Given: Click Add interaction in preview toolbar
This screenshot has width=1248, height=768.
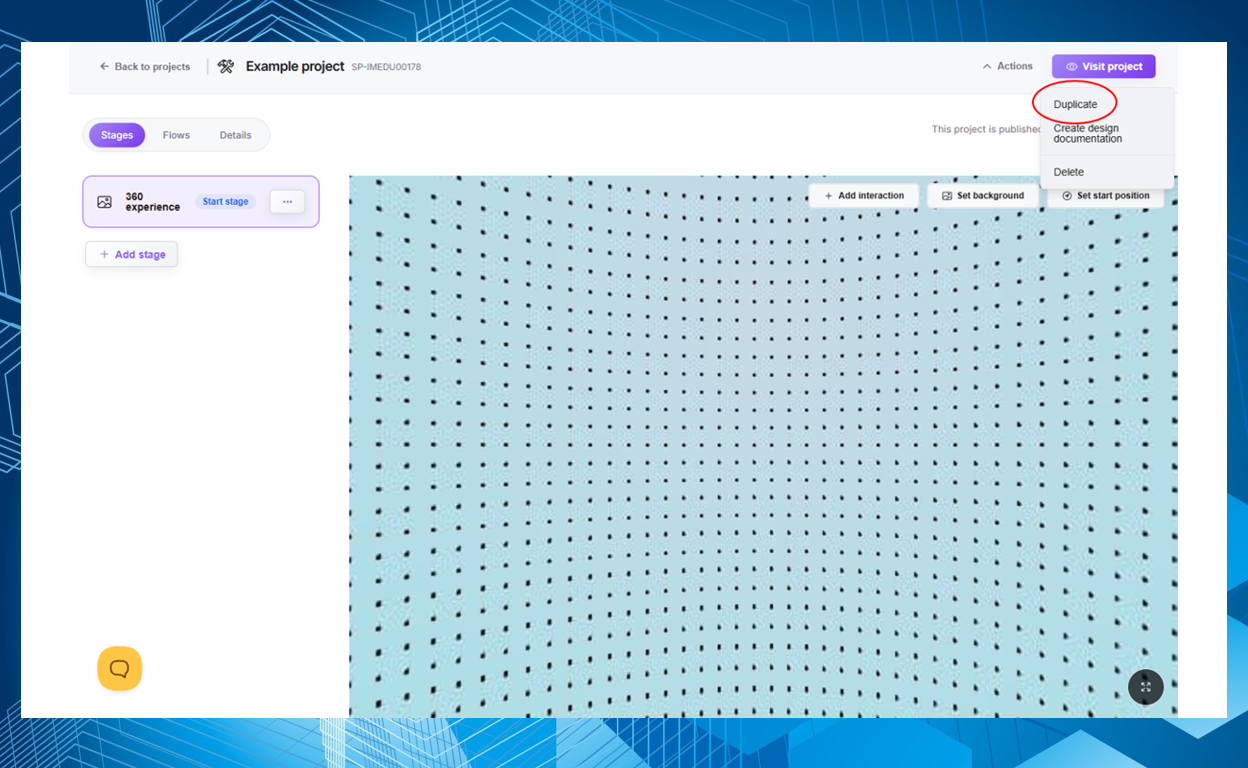Looking at the screenshot, I should coord(863,196).
